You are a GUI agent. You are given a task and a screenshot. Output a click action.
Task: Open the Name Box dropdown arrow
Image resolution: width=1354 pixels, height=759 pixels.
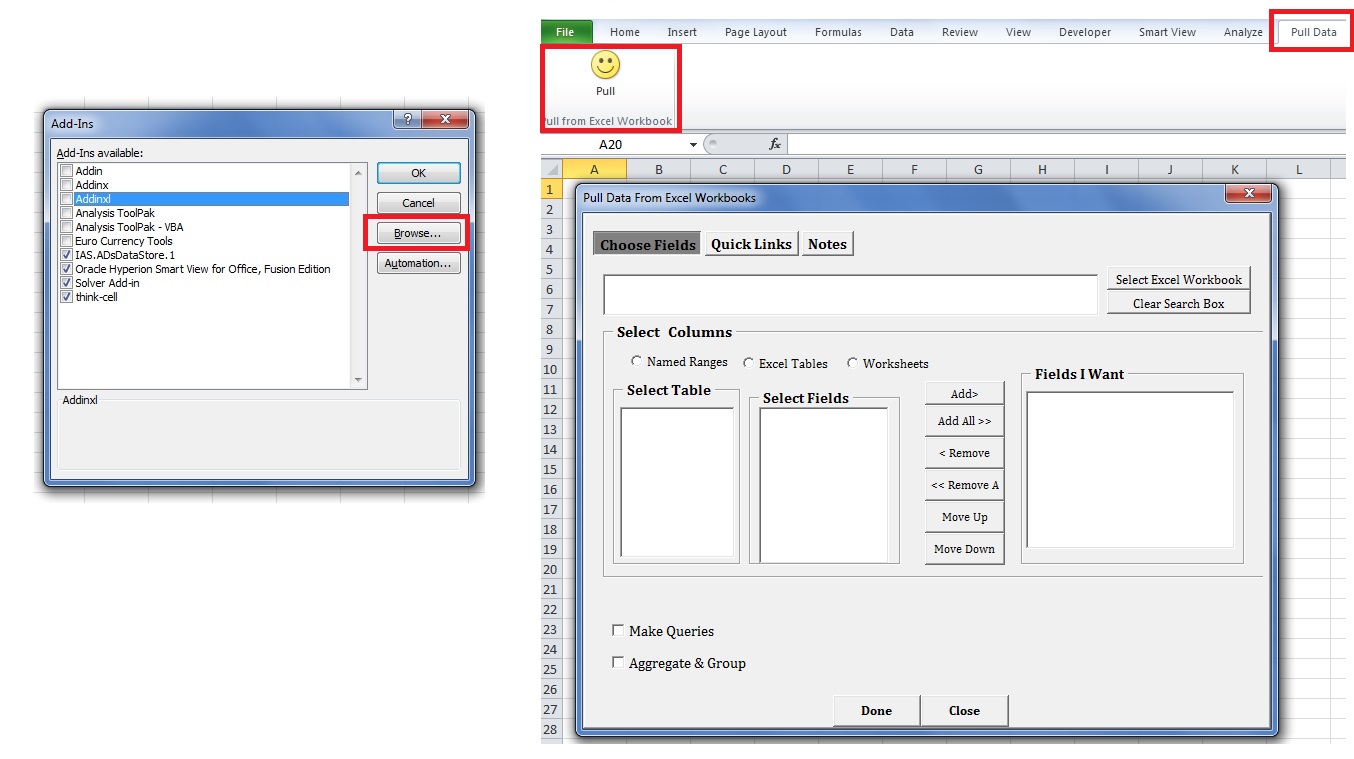(694, 145)
